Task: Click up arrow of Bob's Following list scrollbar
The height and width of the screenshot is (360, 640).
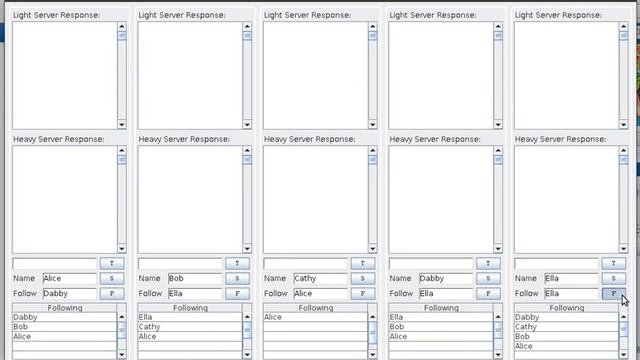Action: click(247, 317)
